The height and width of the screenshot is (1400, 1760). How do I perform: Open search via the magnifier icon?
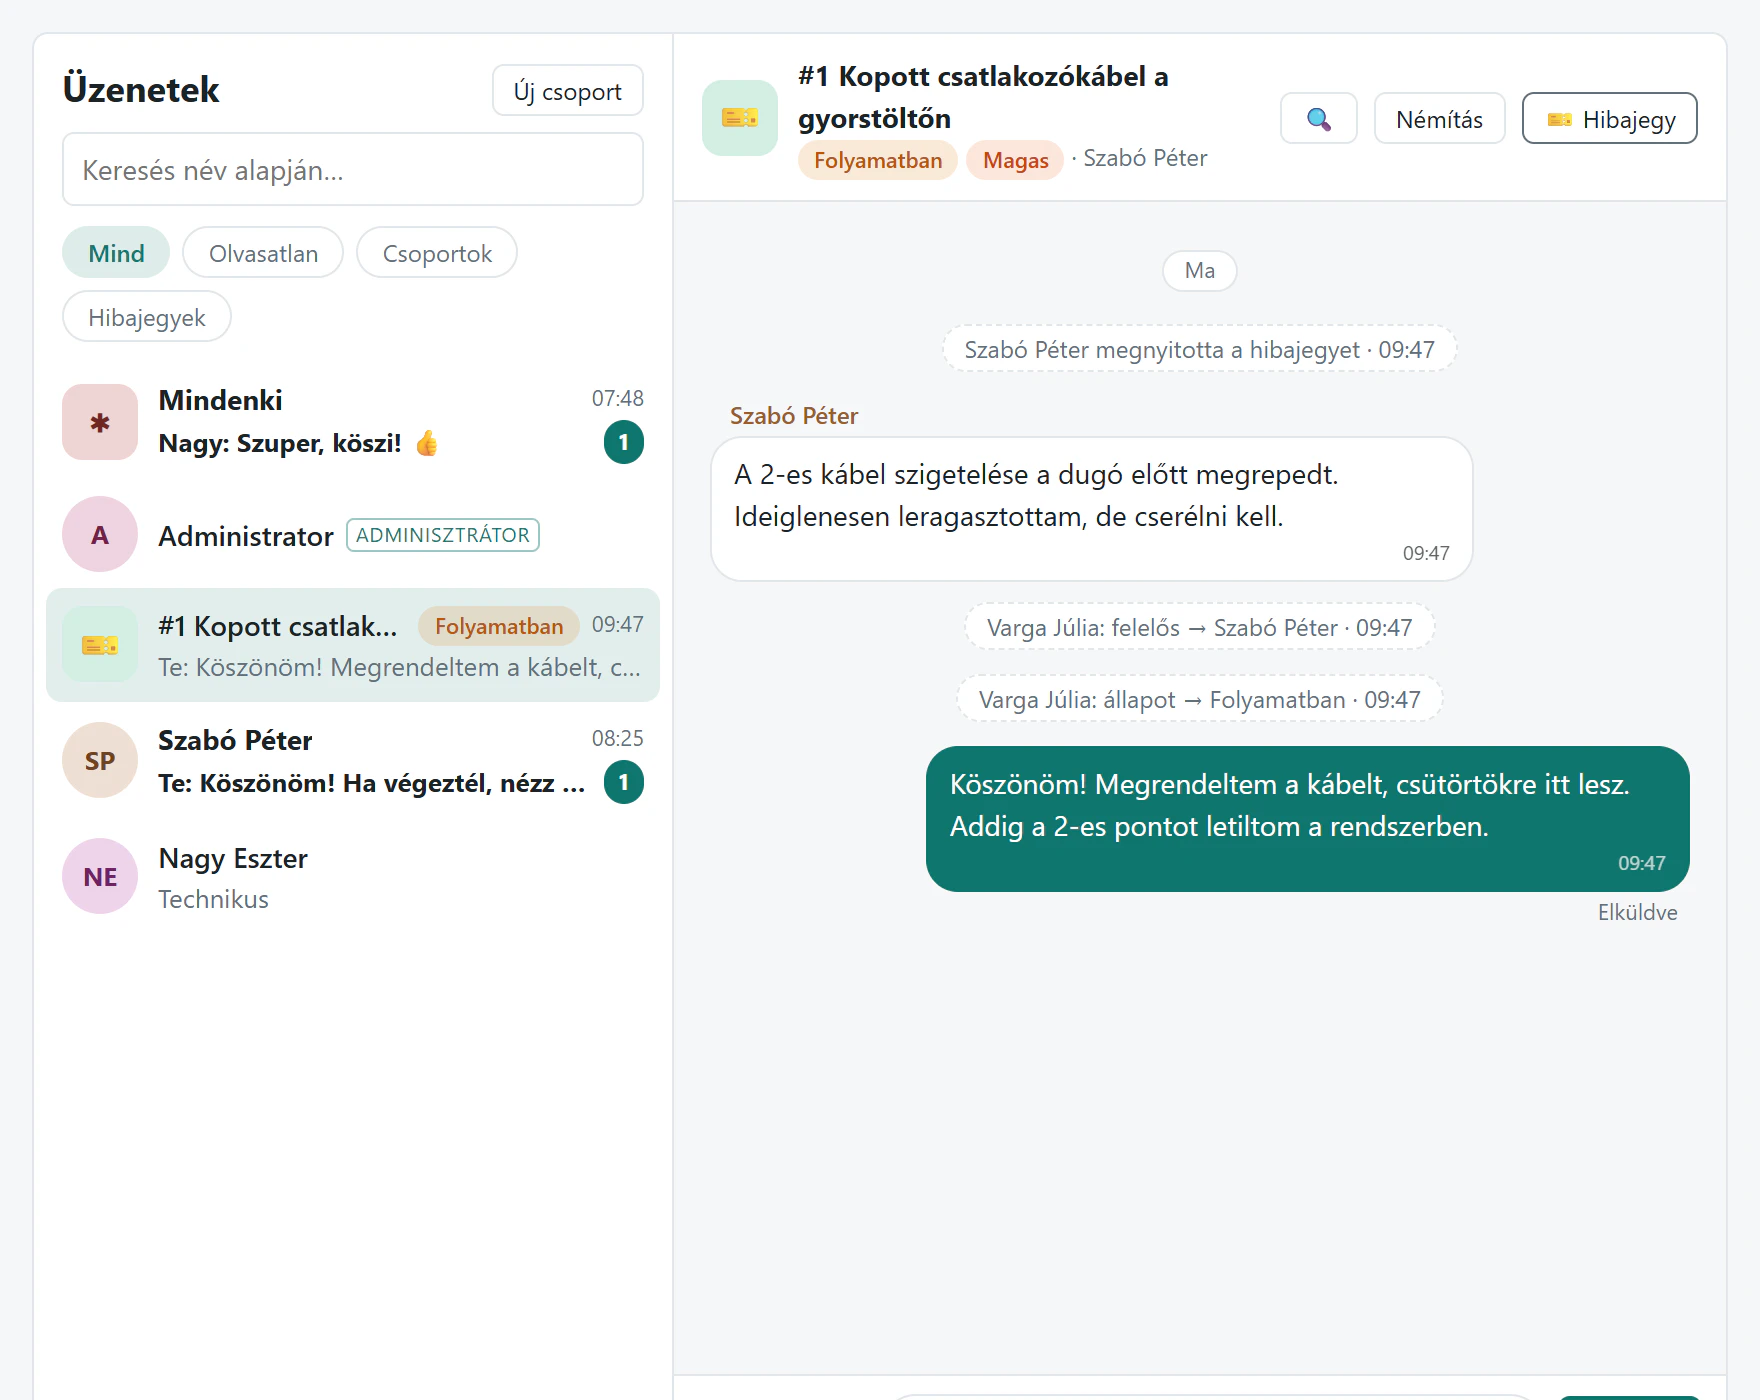1318,119
